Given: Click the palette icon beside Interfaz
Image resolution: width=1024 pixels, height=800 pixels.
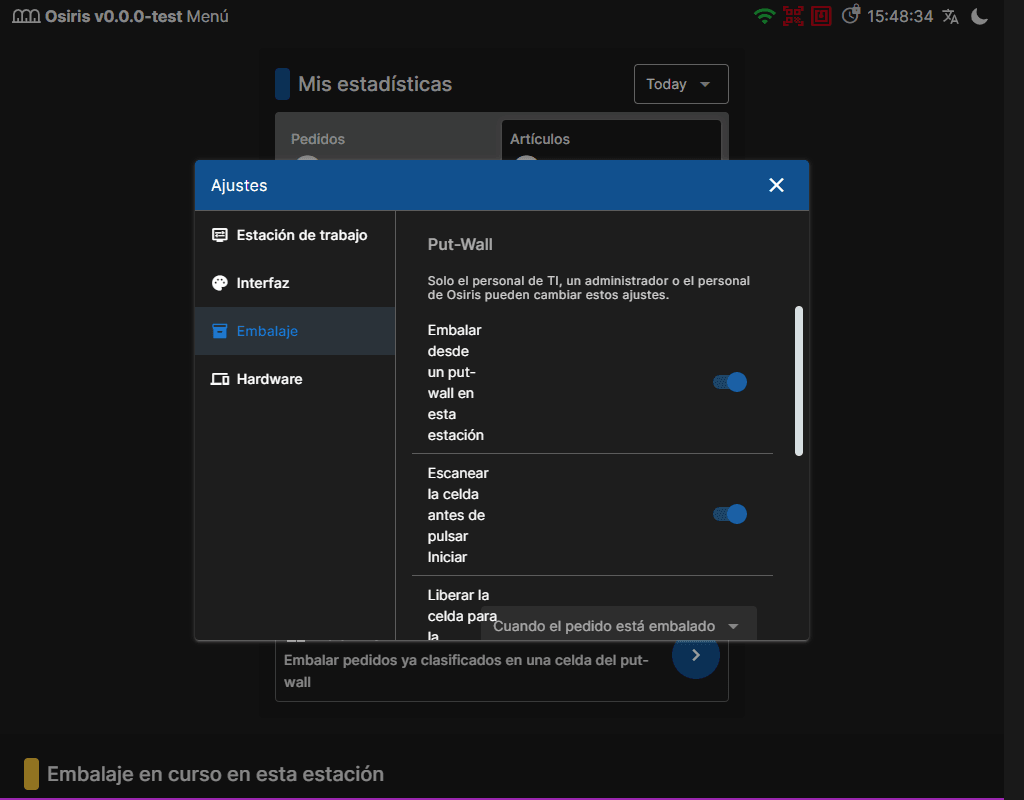Looking at the screenshot, I should [x=219, y=283].
